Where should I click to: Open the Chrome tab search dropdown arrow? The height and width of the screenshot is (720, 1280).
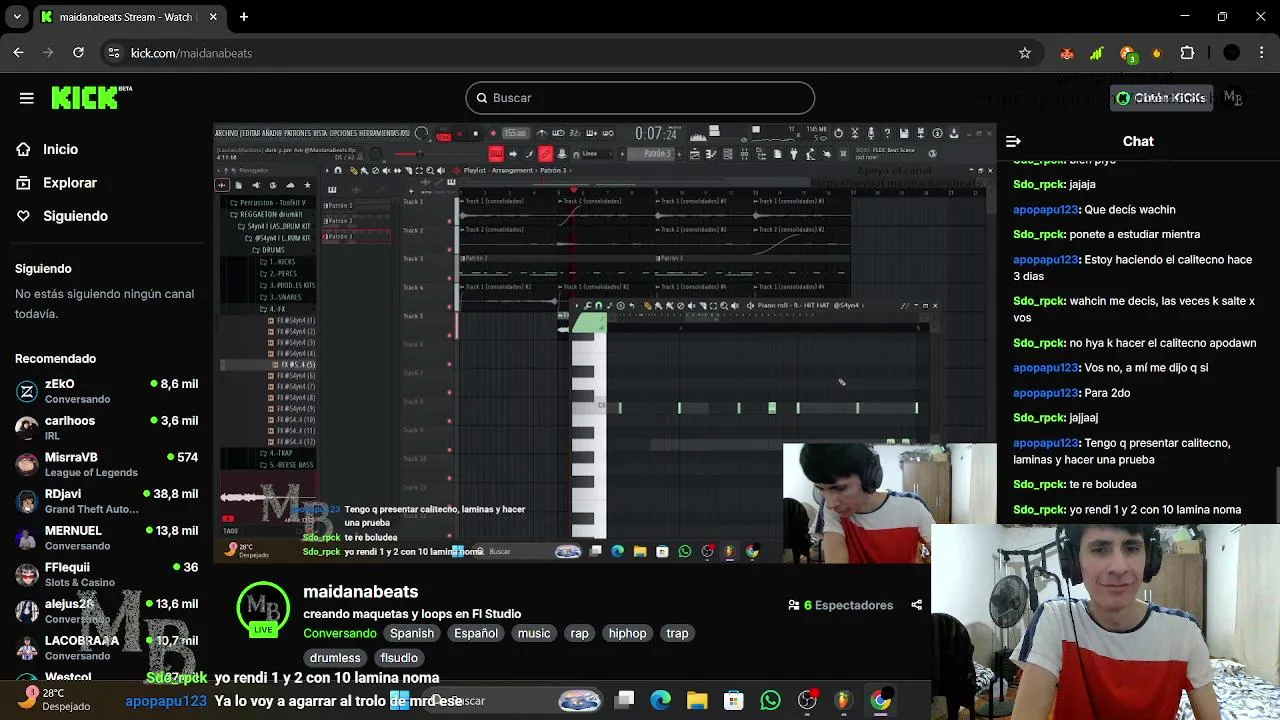[17, 17]
